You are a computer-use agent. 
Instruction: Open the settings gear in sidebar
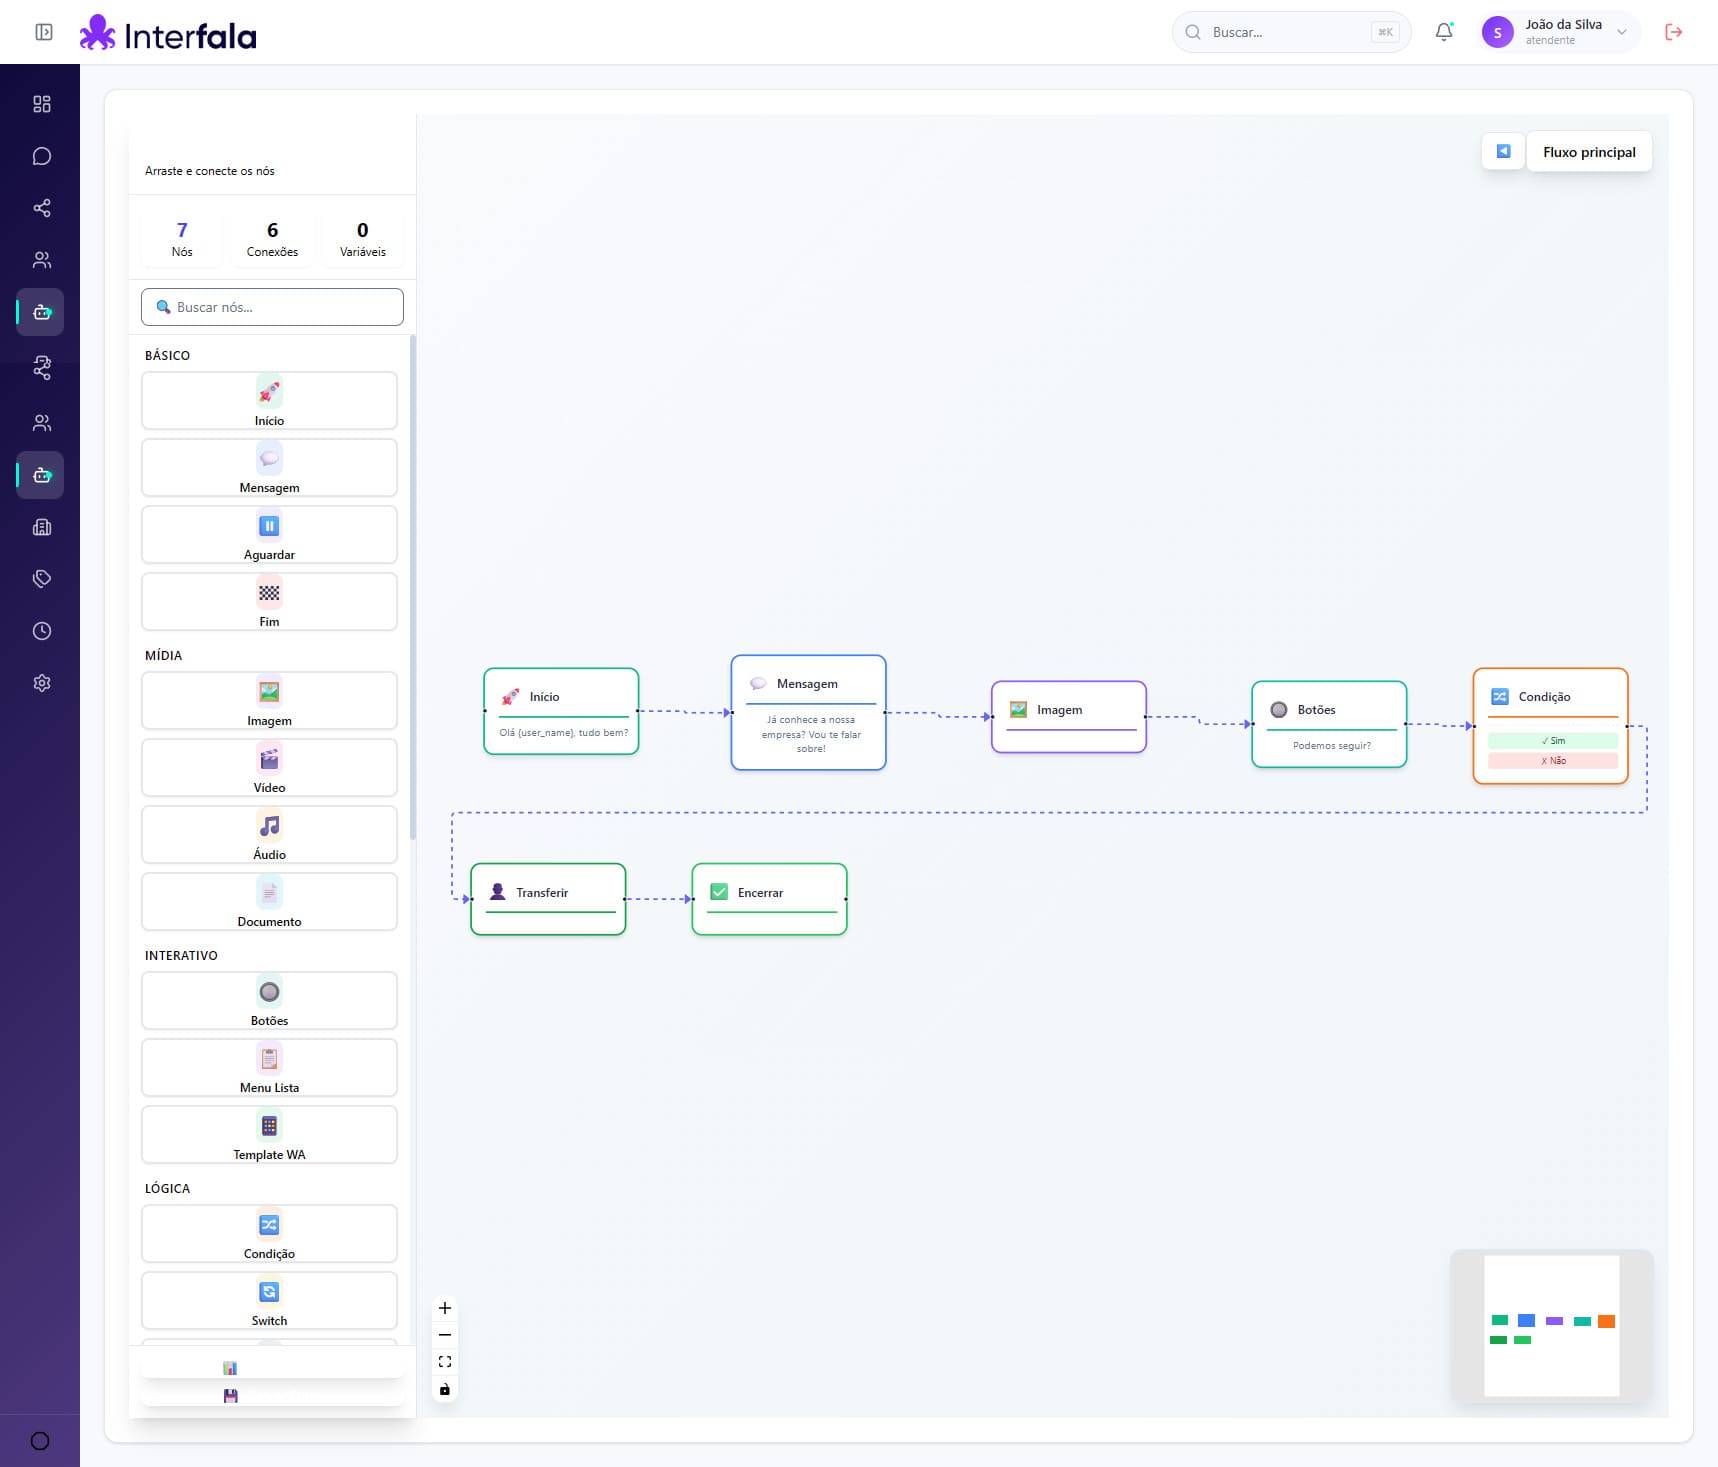pyautogui.click(x=41, y=683)
